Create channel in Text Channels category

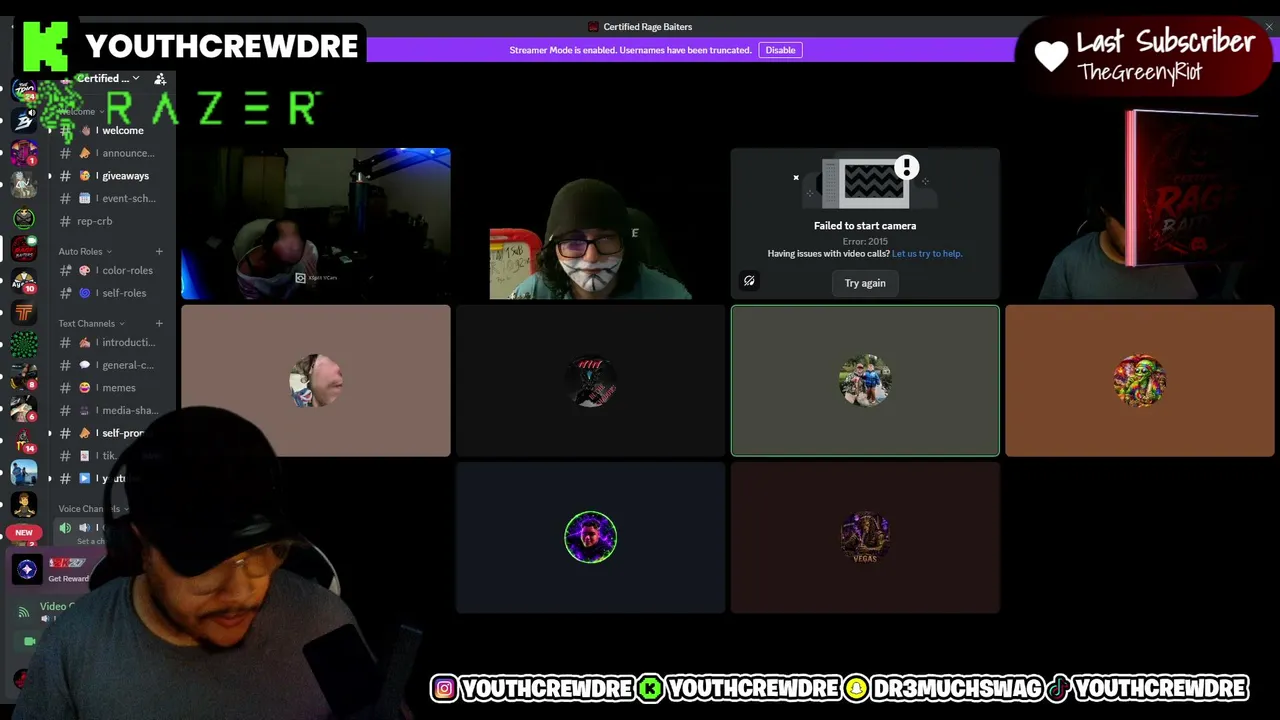[x=159, y=324]
